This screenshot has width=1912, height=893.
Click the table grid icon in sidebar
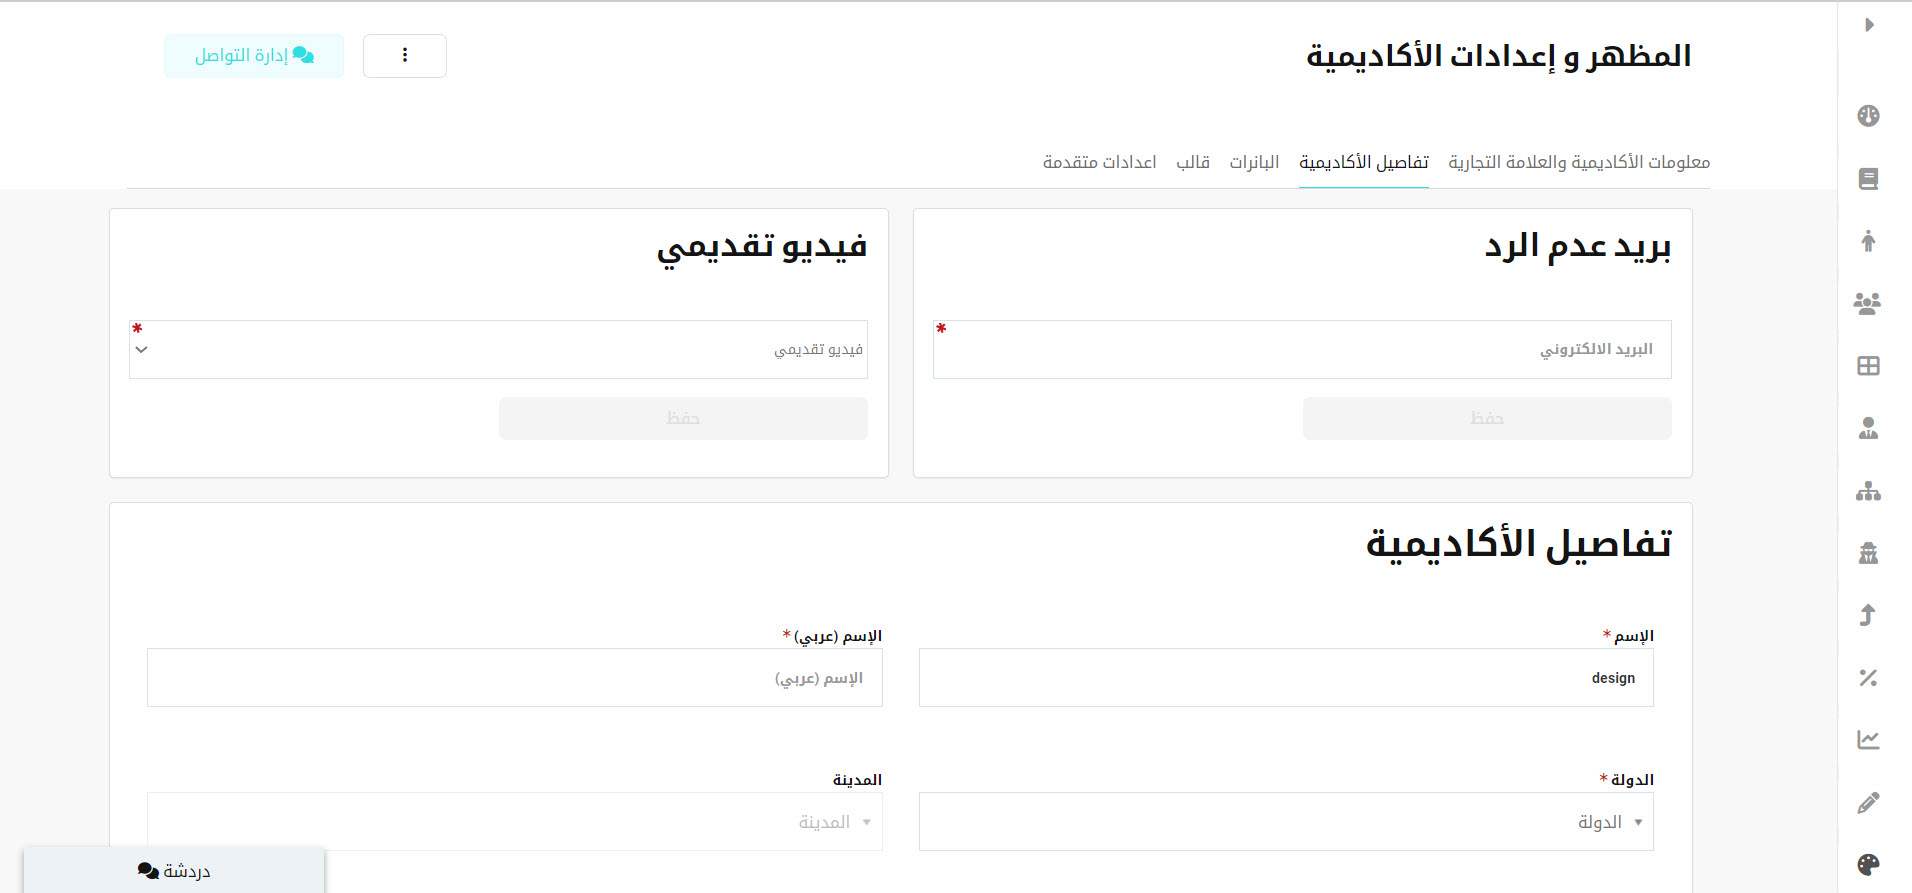tap(1868, 366)
